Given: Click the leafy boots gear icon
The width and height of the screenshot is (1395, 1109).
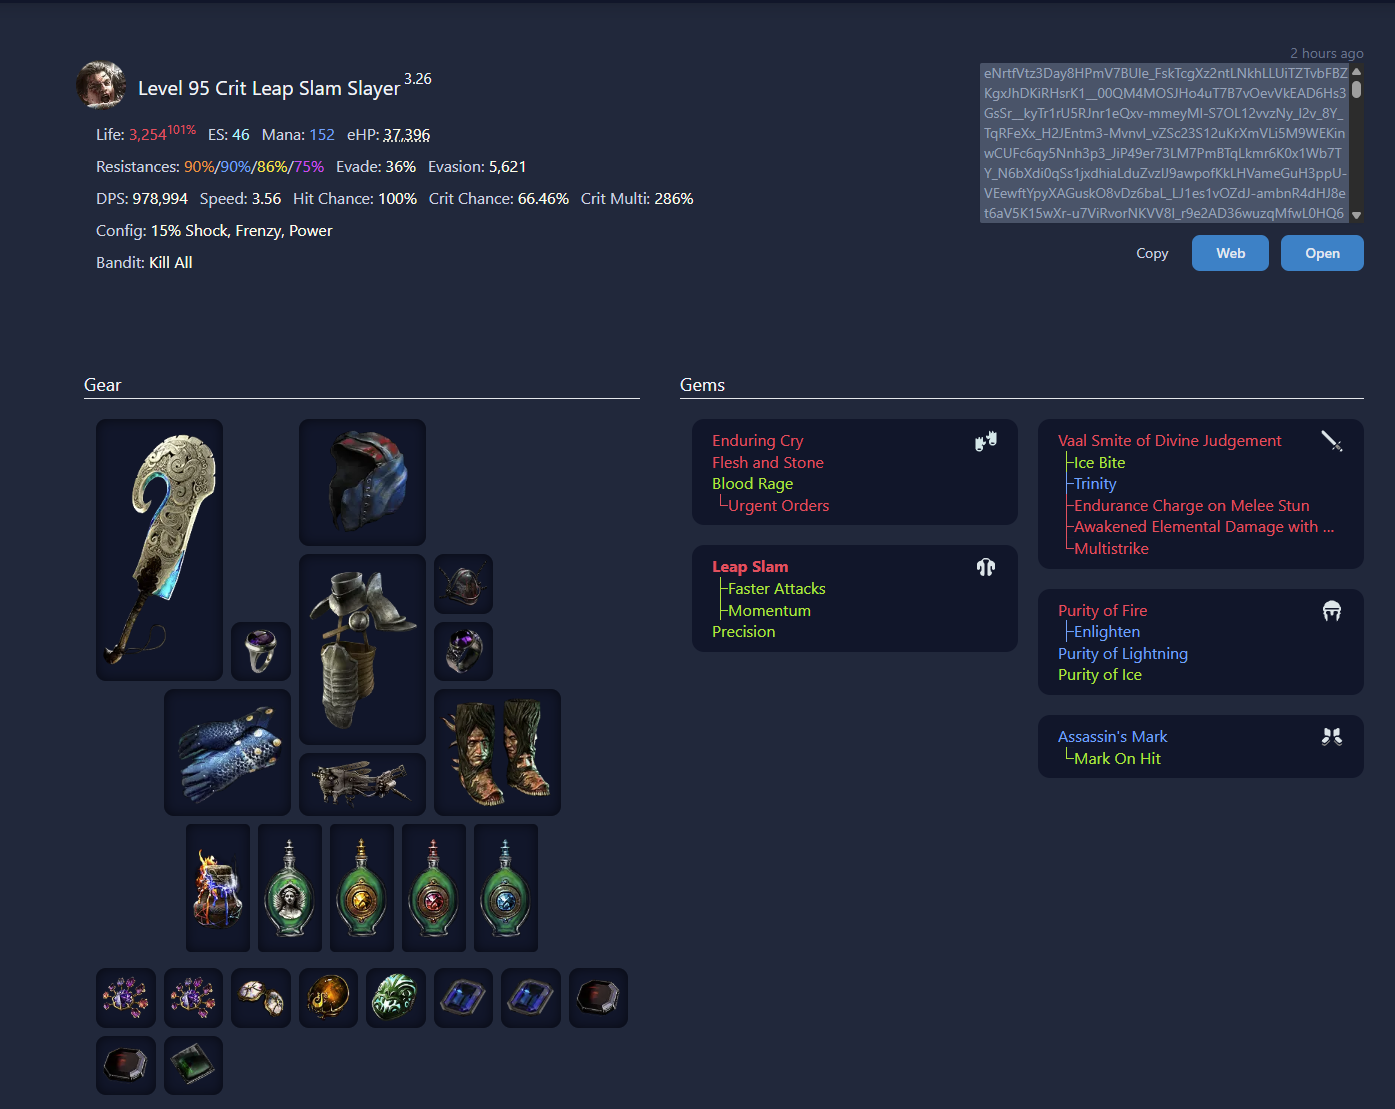Looking at the screenshot, I should [x=497, y=752].
